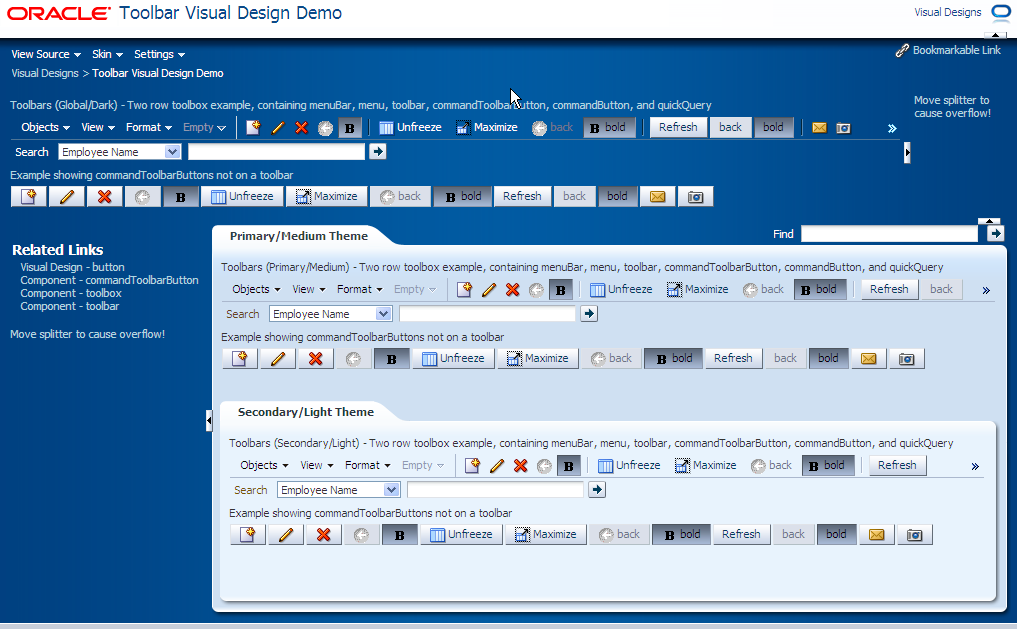Click the search go arrow in Primary/Medium theme

(589, 314)
